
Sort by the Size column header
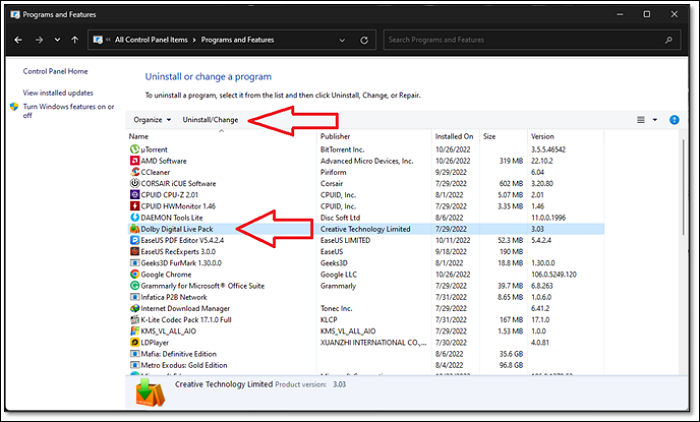504,136
